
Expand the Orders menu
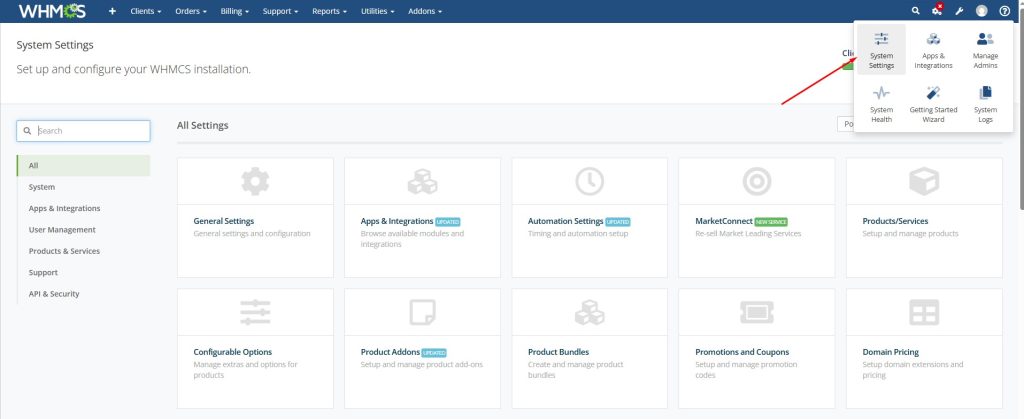tap(191, 11)
